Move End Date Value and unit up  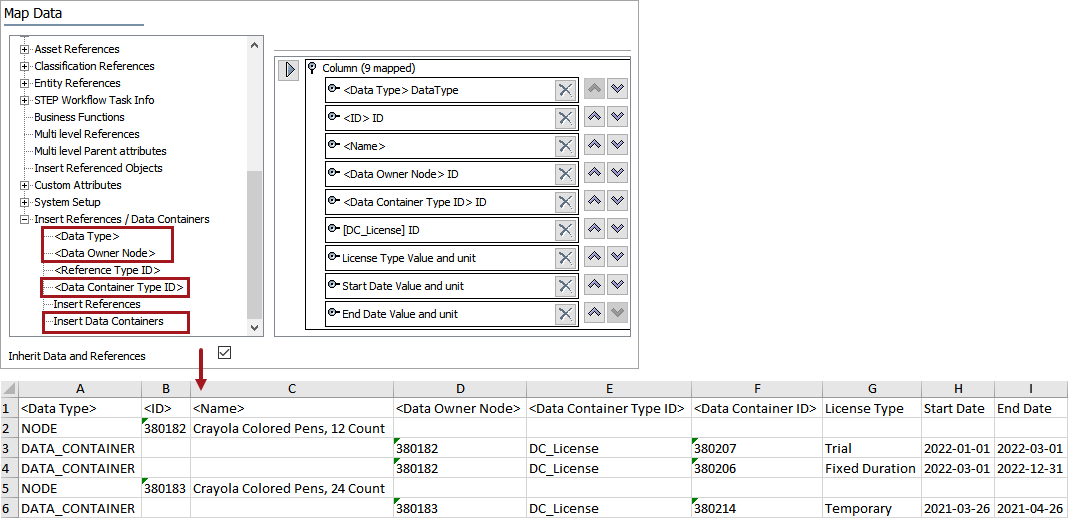click(x=594, y=313)
